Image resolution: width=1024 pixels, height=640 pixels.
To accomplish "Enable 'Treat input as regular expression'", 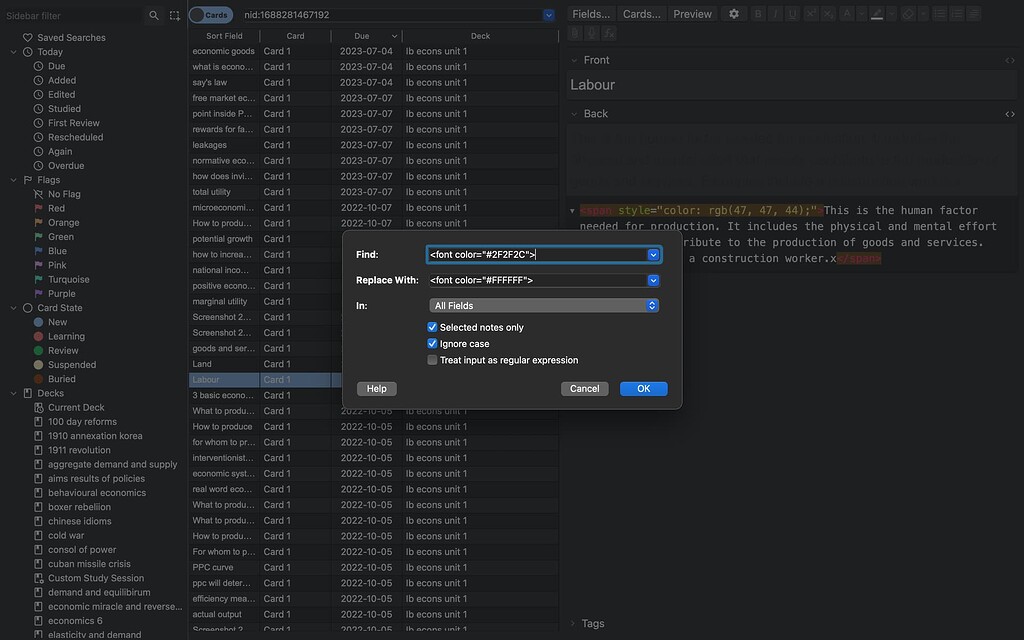I will [x=432, y=359].
